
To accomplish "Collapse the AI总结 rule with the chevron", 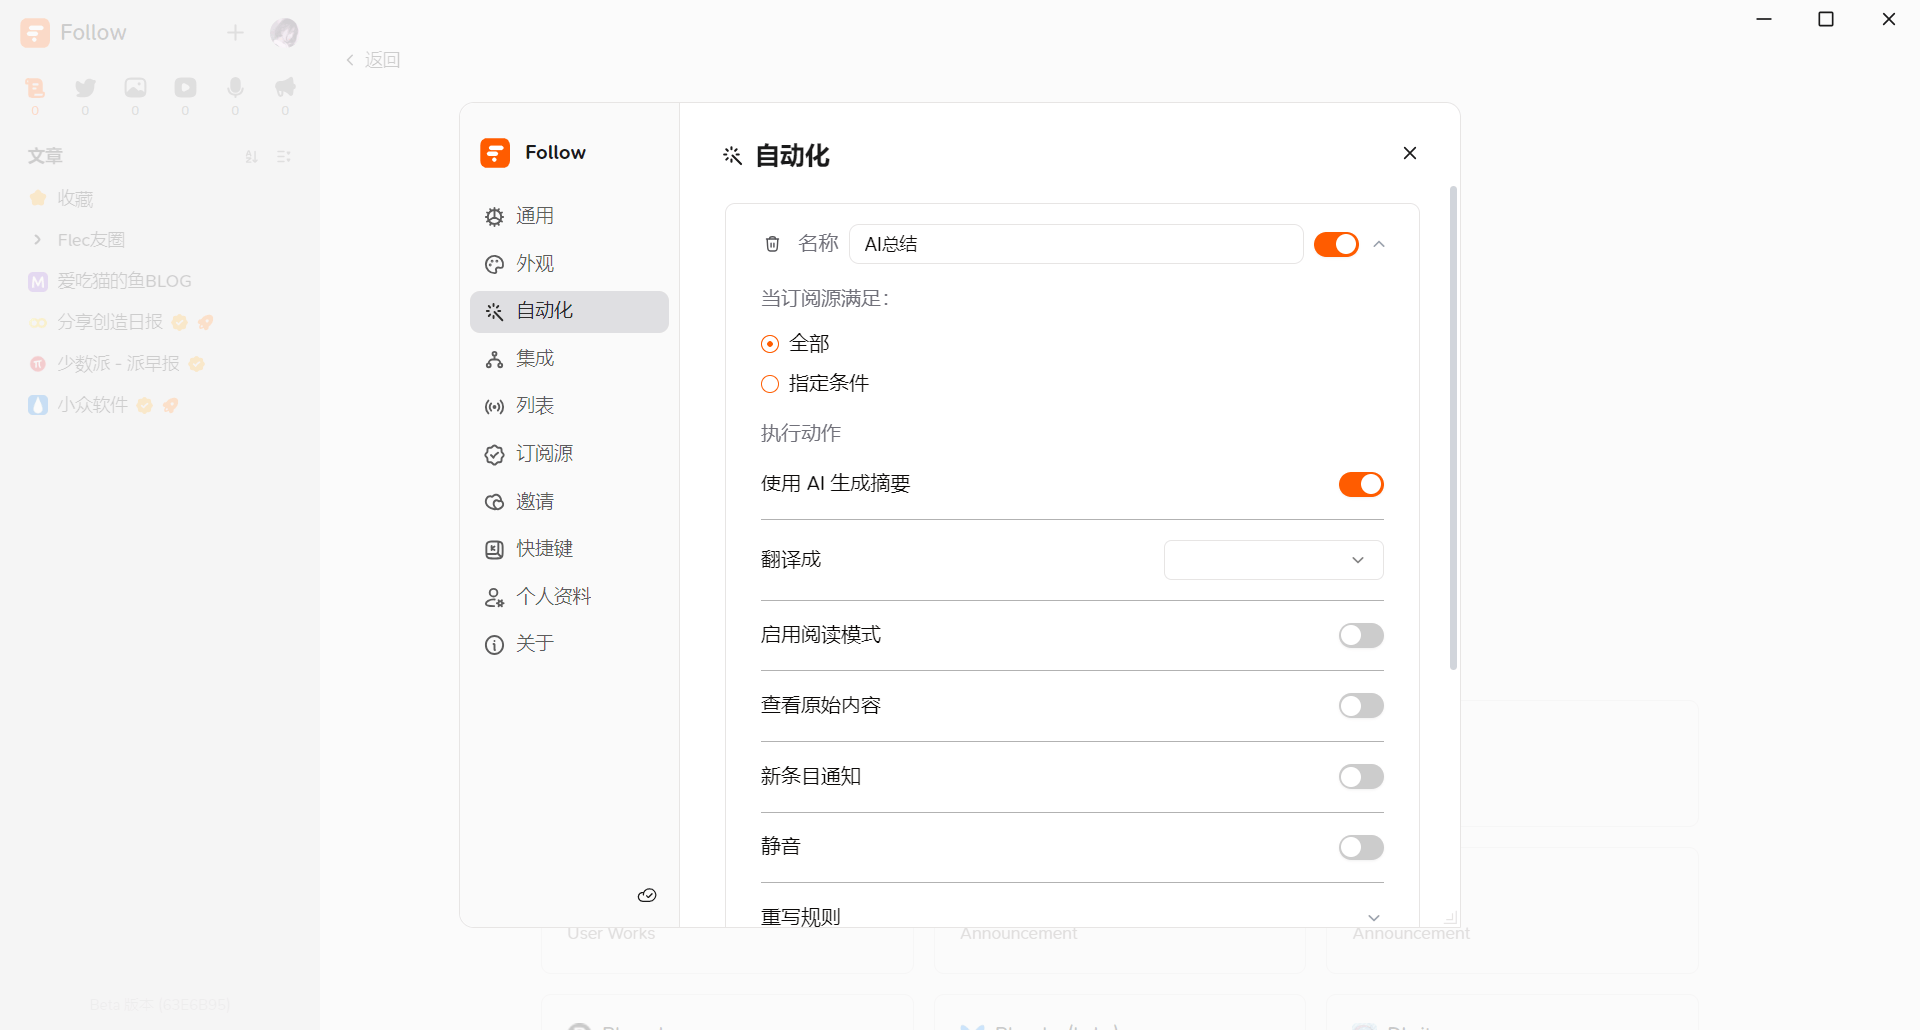I will point(1379,244).
